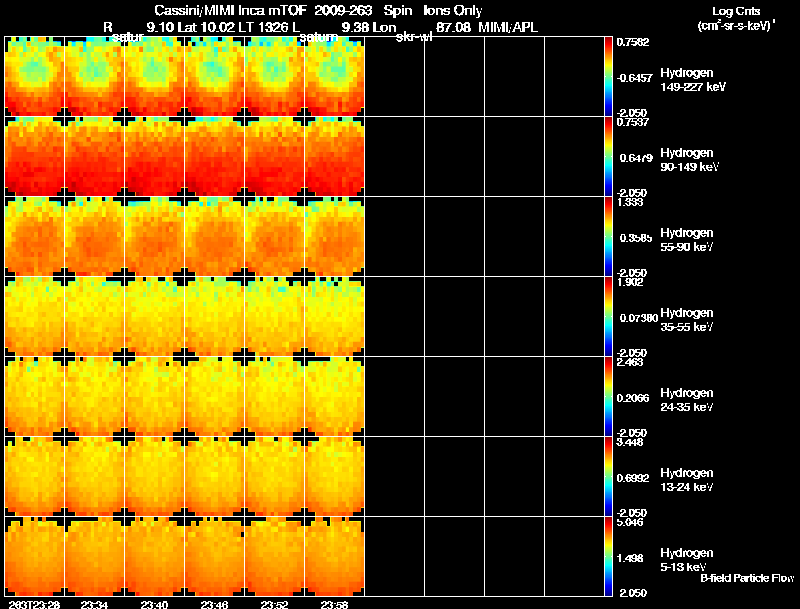The image size is (800, 609).
Task: Click the 'Cassini/MIMI Inca mTOF' title text
Action: [x=230, y=11]
